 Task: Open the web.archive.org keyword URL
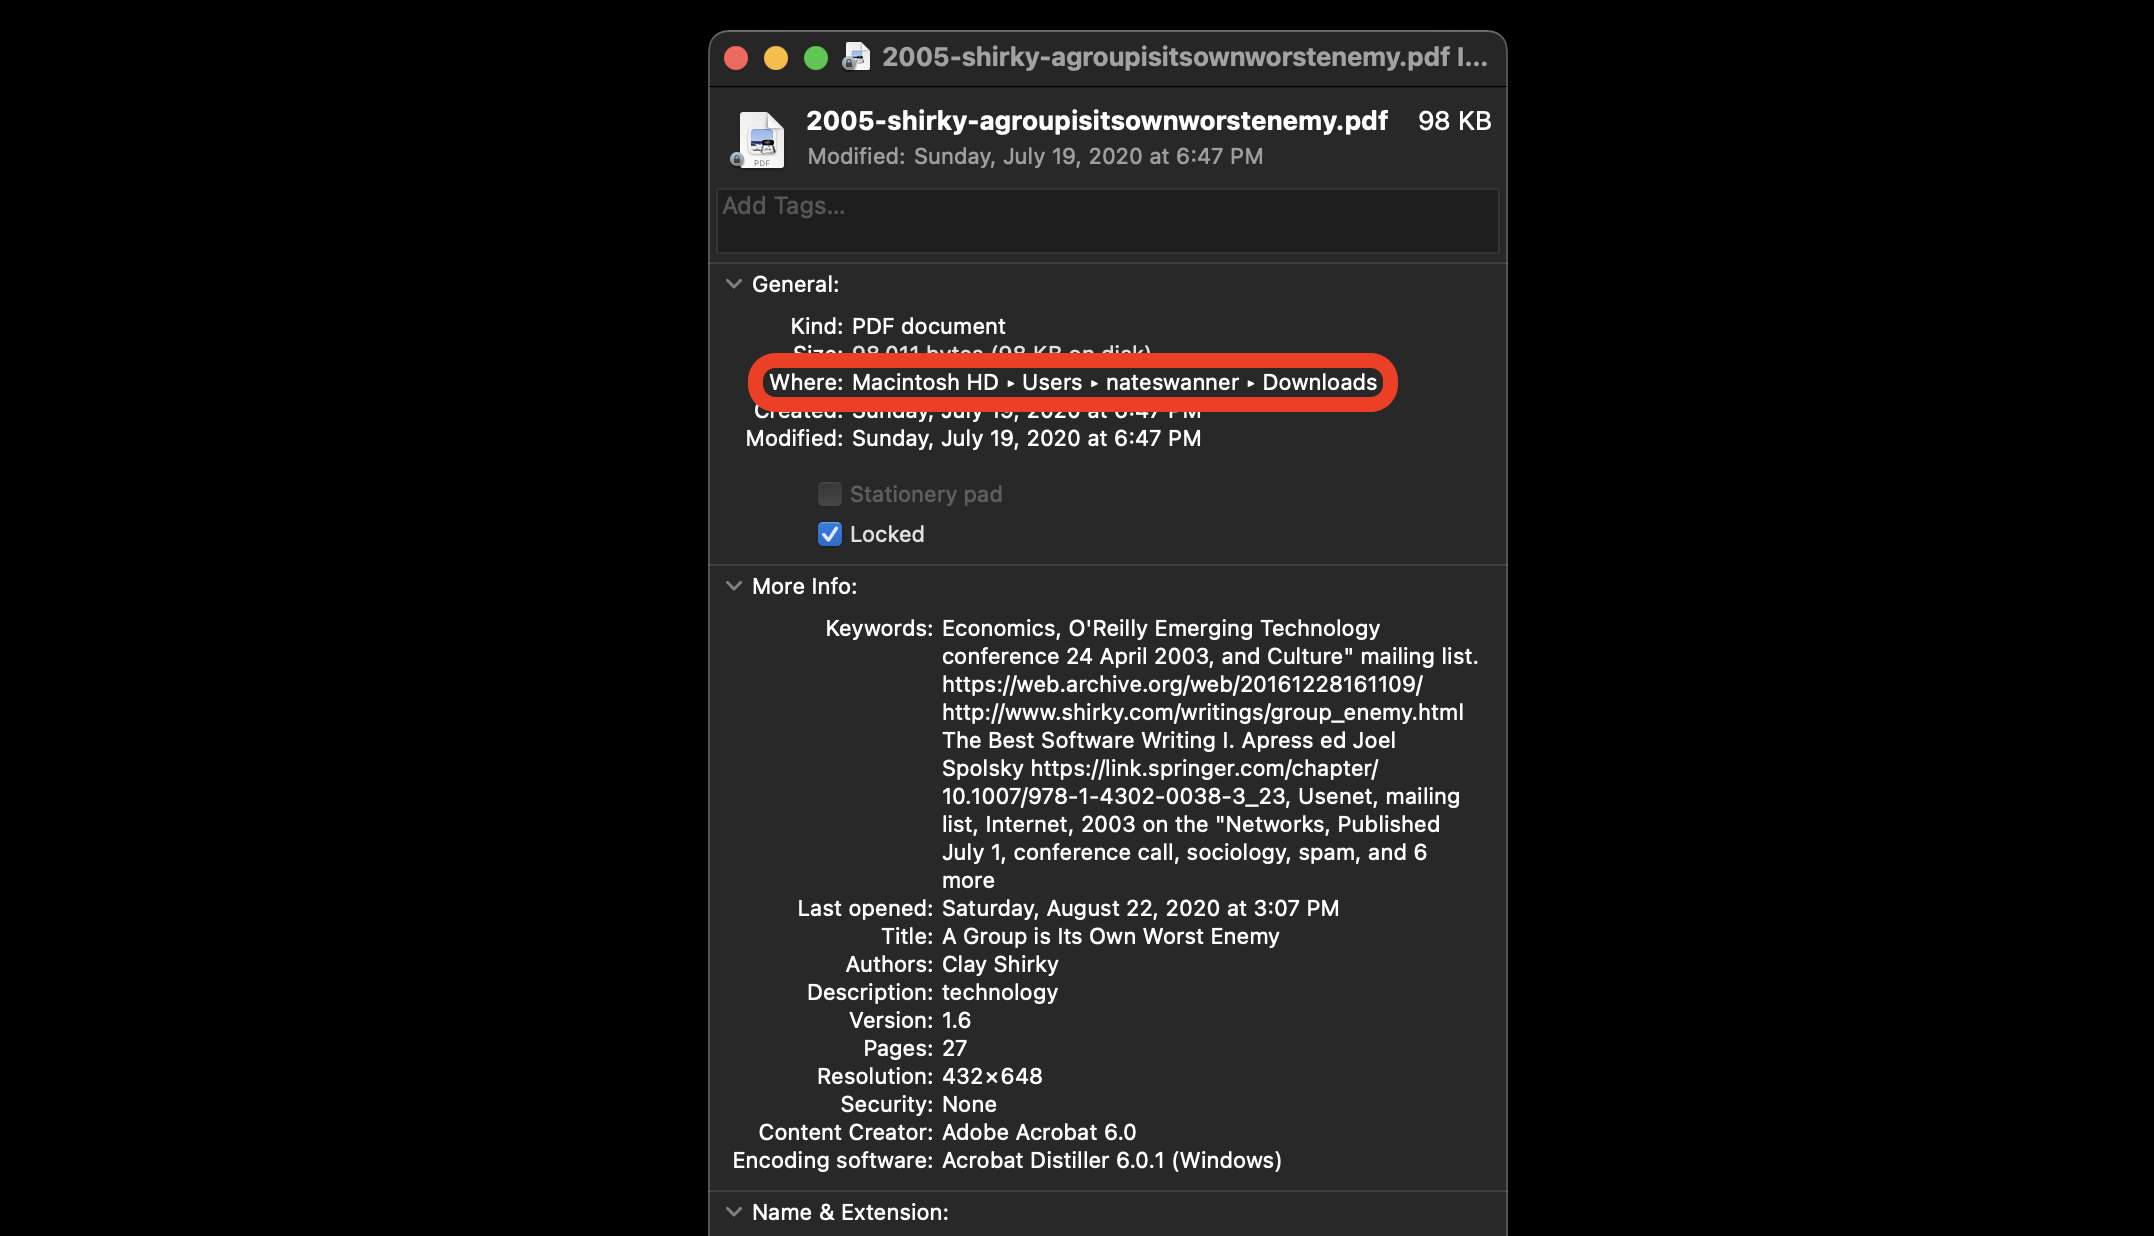[1182, 684]
